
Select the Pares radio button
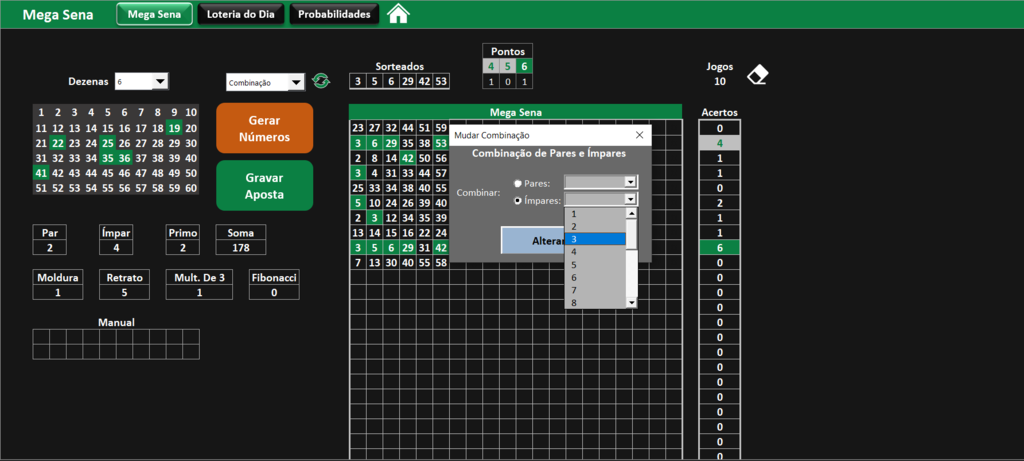518,183
